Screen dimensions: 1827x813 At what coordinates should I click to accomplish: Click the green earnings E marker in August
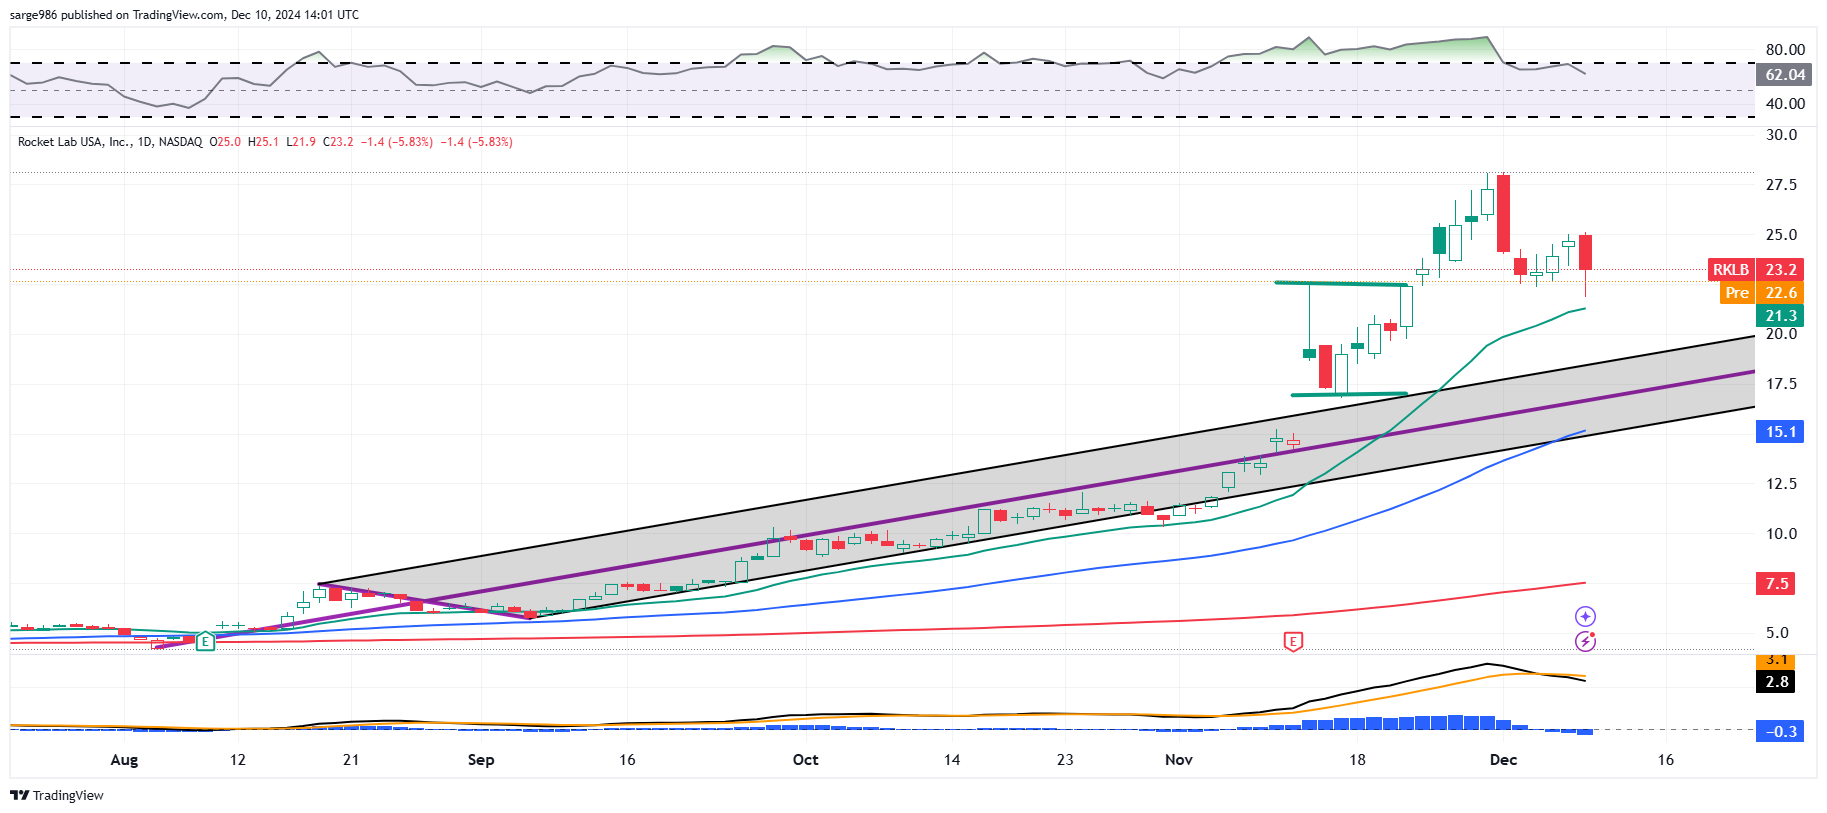click(205, 642)
